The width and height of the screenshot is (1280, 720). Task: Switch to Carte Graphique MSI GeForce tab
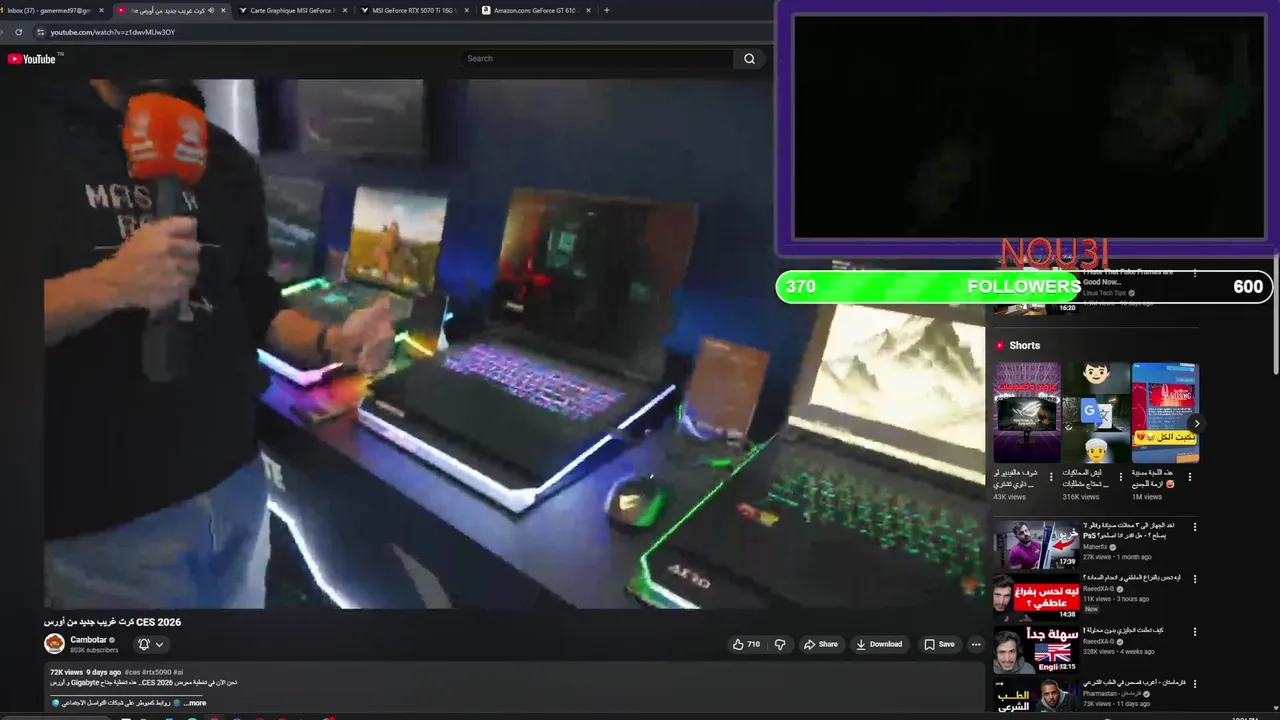tap(291, 10)
